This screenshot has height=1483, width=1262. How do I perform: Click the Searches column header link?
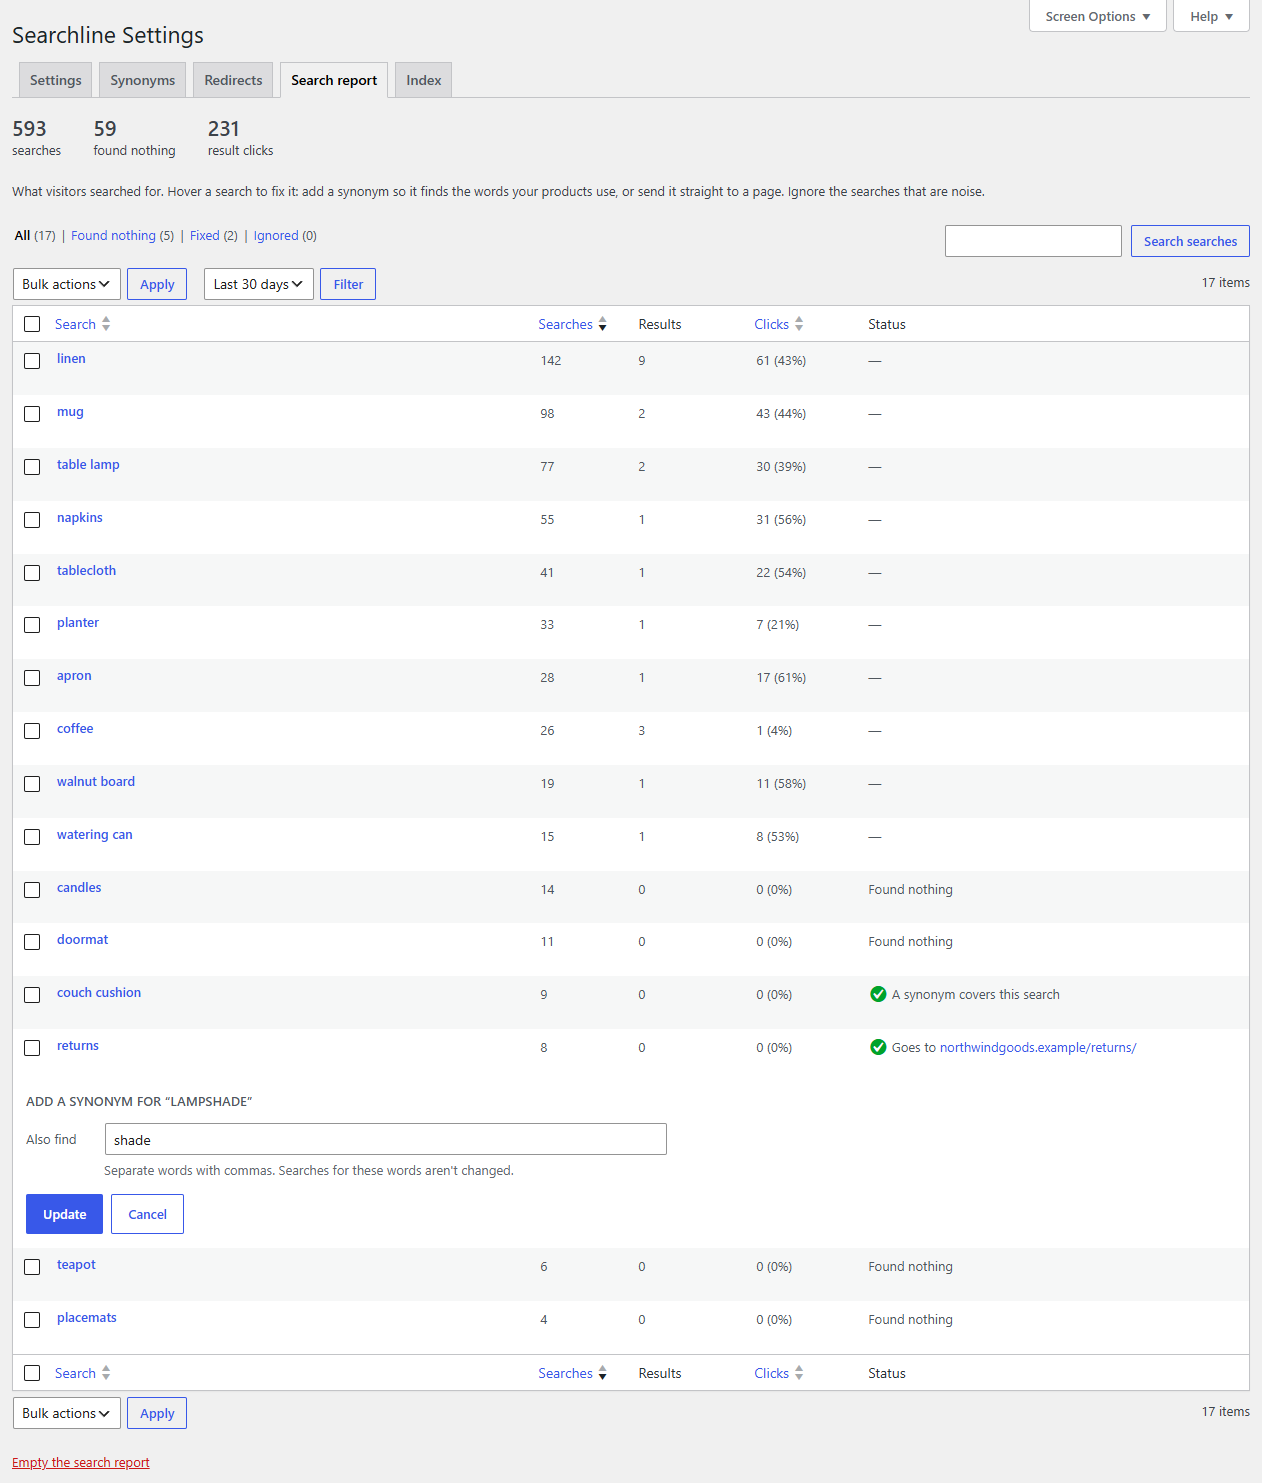(565, 324)
